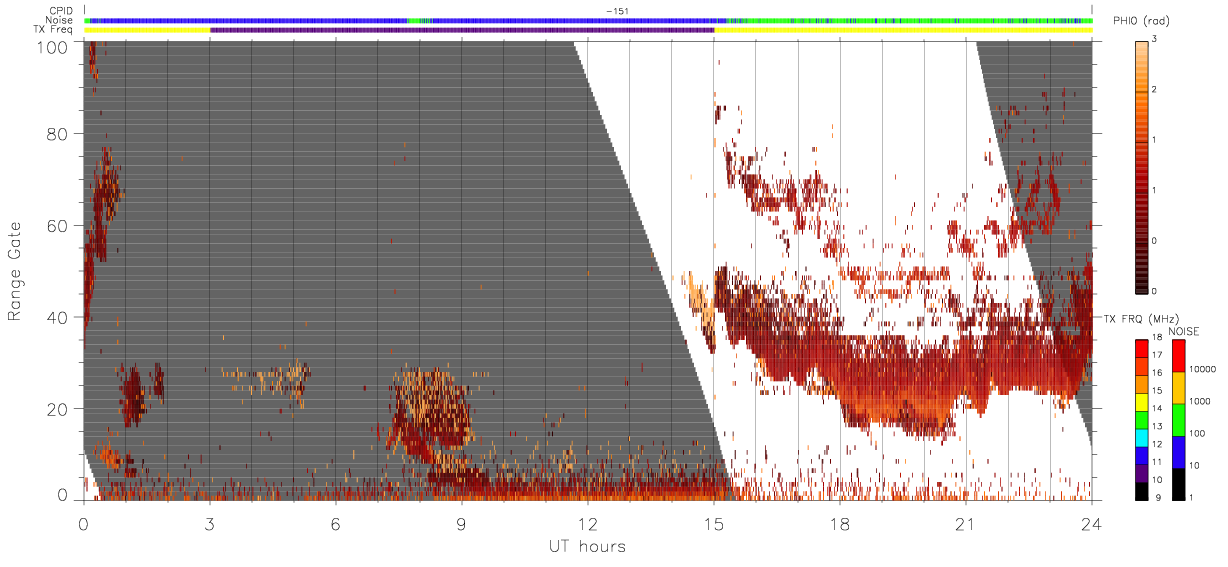This screenshot has width=1228, height=567.
Task: Click the 24 tick on UT hours axis
Action: [1091, 523]
